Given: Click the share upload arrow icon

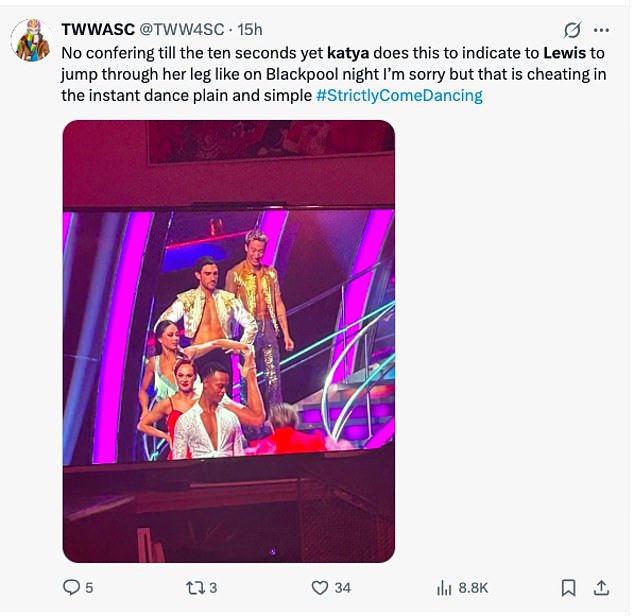Looking at the screenshot, I should point(602,588).
